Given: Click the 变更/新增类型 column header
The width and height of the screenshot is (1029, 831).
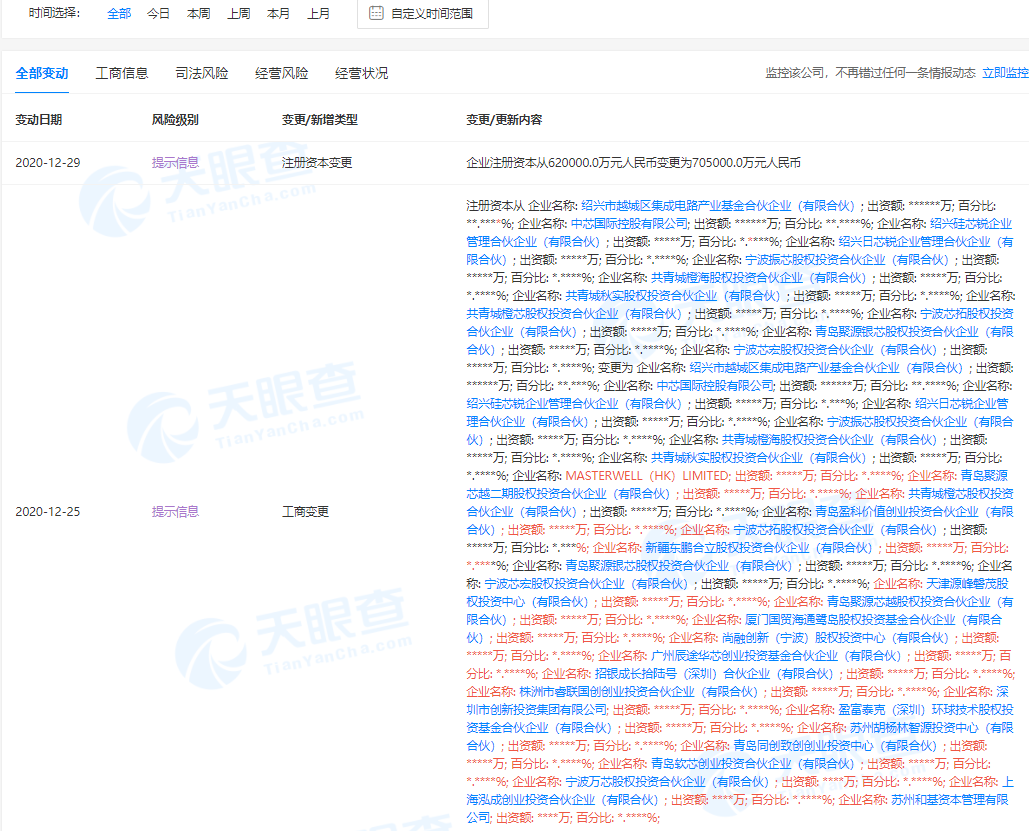Looking at the screenshot, I should tap(320, 119).
